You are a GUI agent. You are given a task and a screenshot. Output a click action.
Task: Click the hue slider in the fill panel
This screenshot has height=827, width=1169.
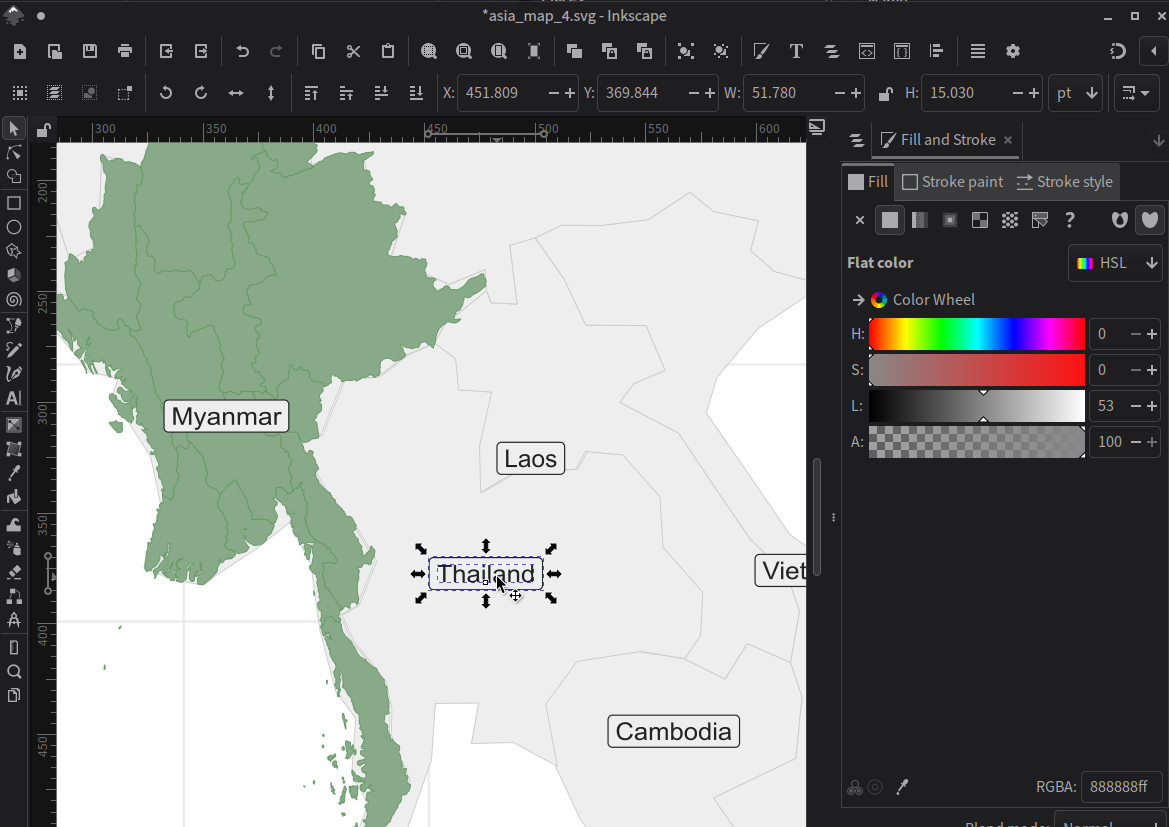pos(977,333)
